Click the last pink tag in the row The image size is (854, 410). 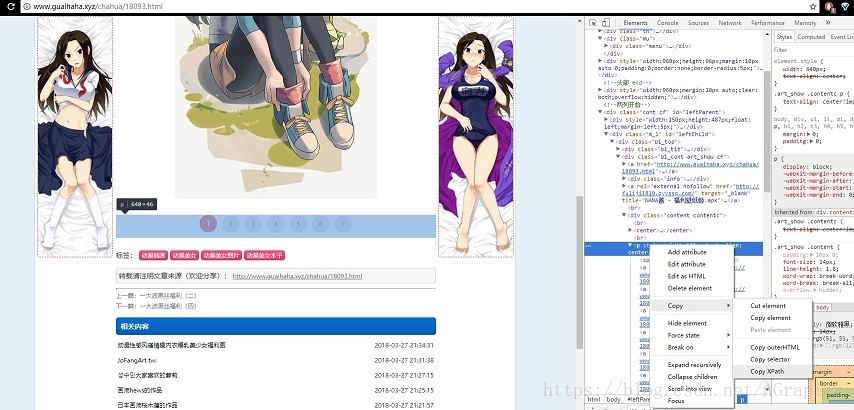tap(265, 255)
